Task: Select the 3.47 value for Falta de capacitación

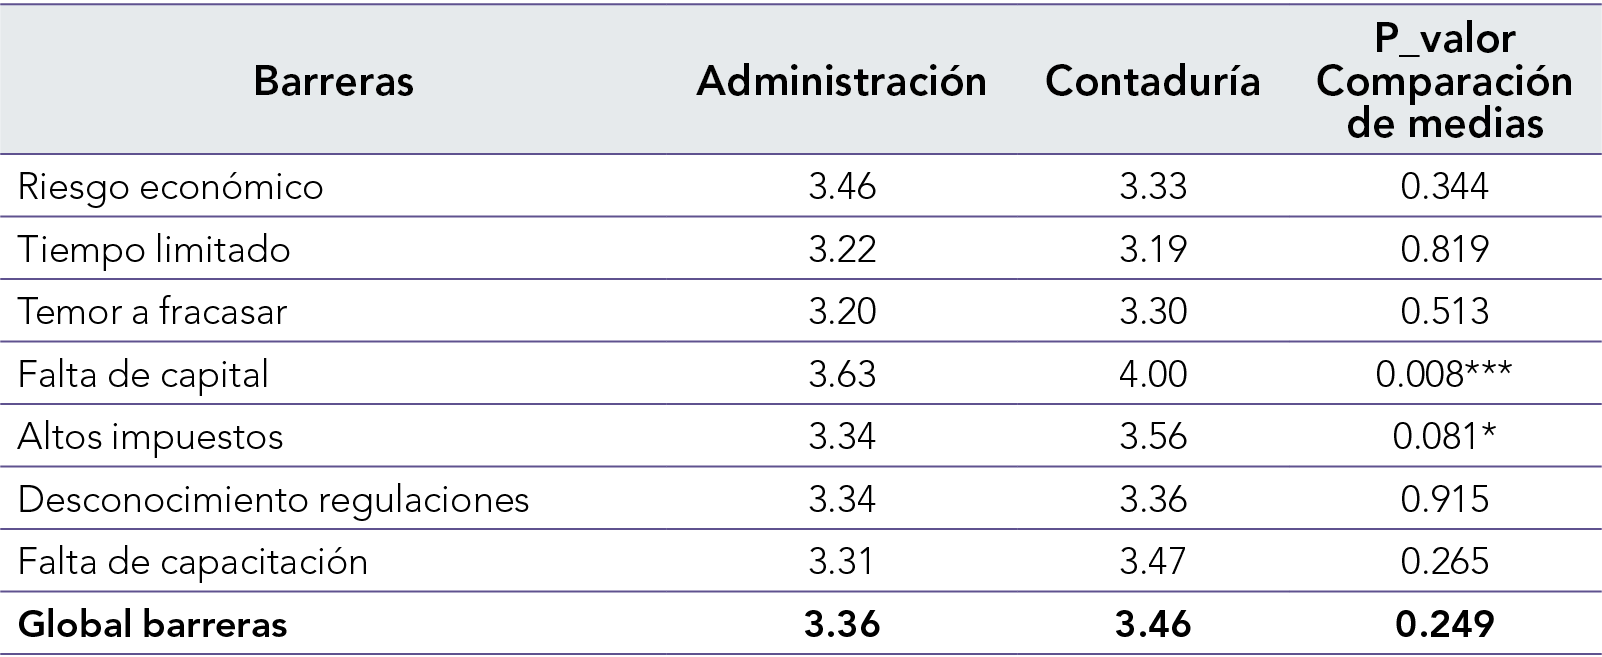Action: tap(1153, 561)
